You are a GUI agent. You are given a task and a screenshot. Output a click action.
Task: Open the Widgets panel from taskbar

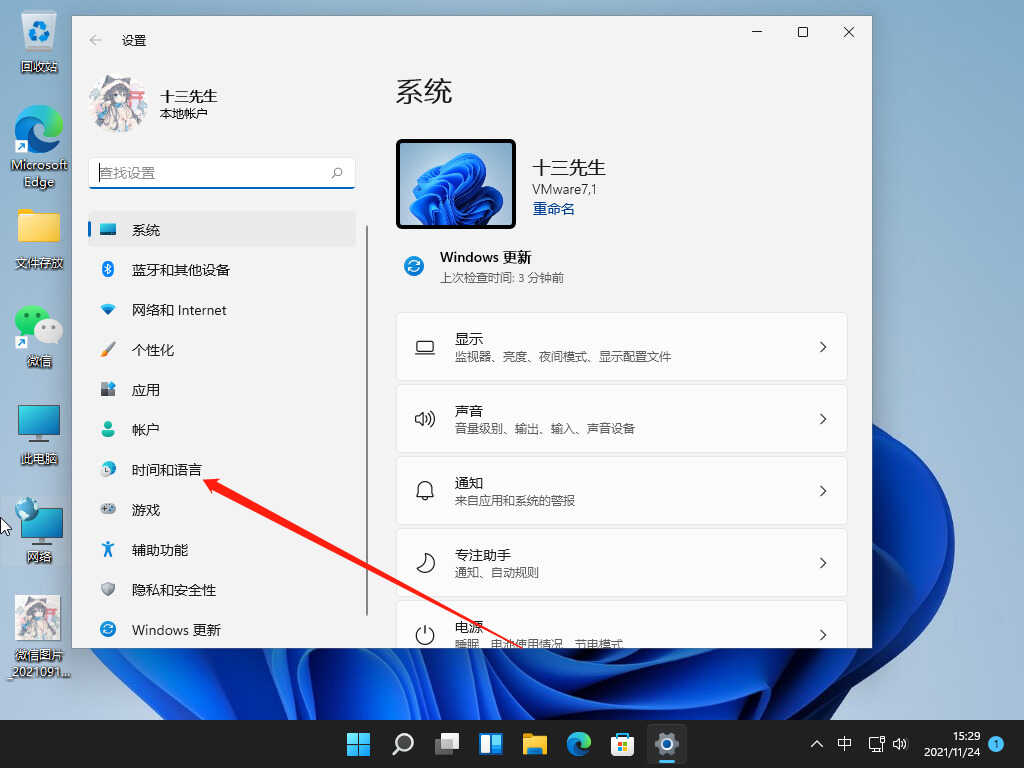pos(490,744)
